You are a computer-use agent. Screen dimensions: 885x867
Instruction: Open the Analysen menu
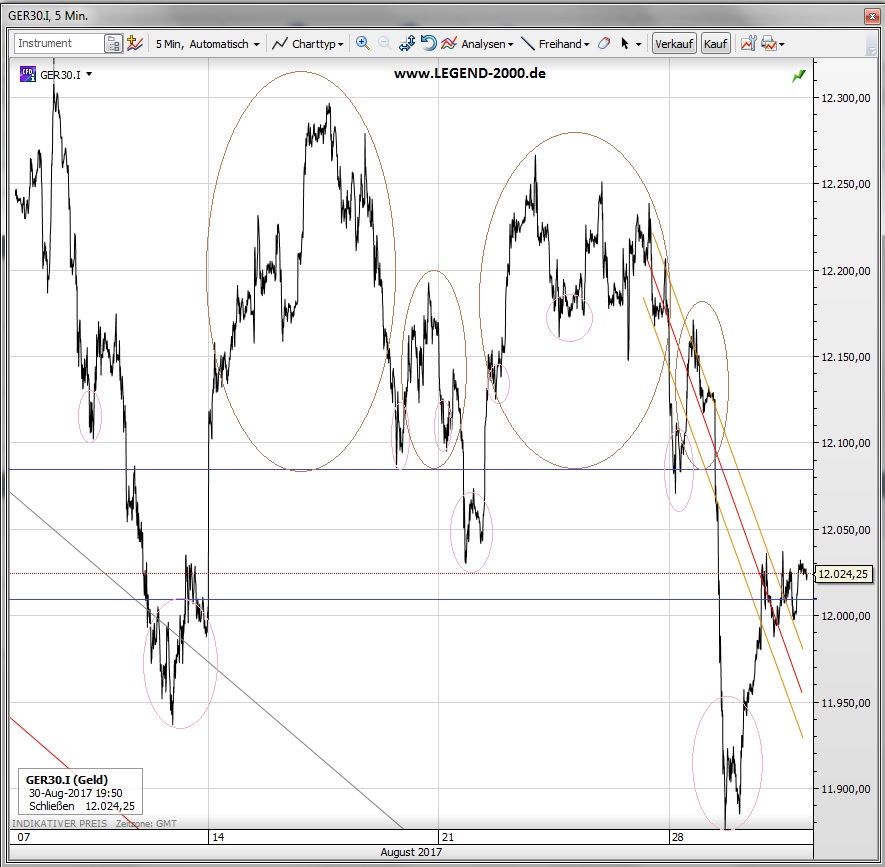pyautogui.click(x=487, y=43)
